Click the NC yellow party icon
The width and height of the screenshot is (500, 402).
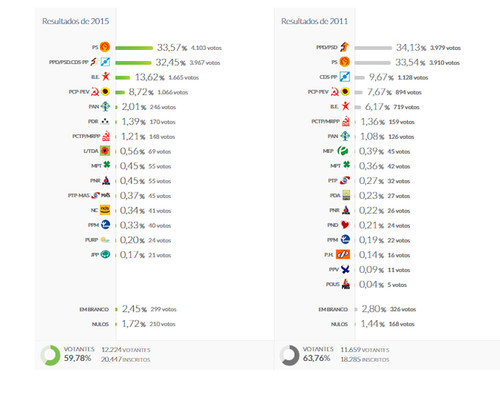(x=105, y=210)
